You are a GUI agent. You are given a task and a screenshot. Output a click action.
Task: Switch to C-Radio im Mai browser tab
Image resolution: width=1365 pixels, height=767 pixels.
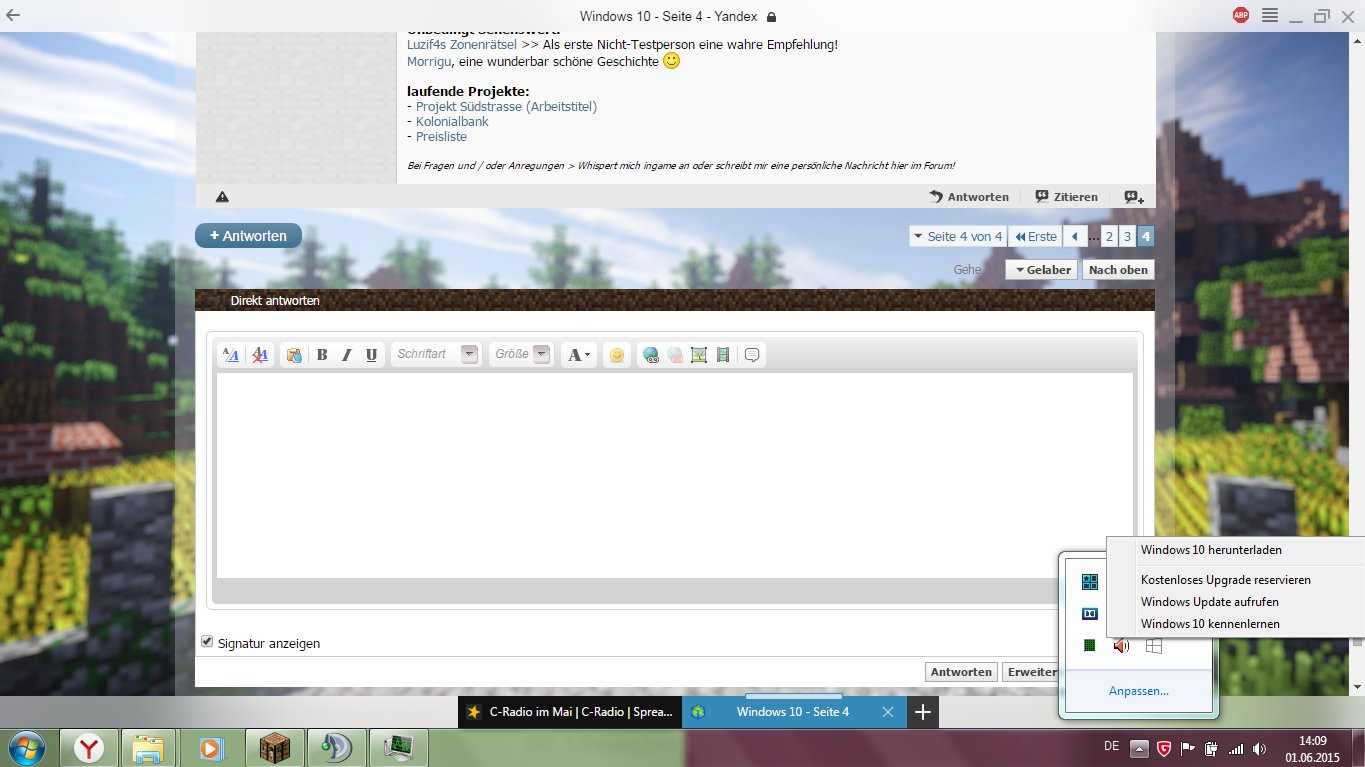tap(570, 712)
